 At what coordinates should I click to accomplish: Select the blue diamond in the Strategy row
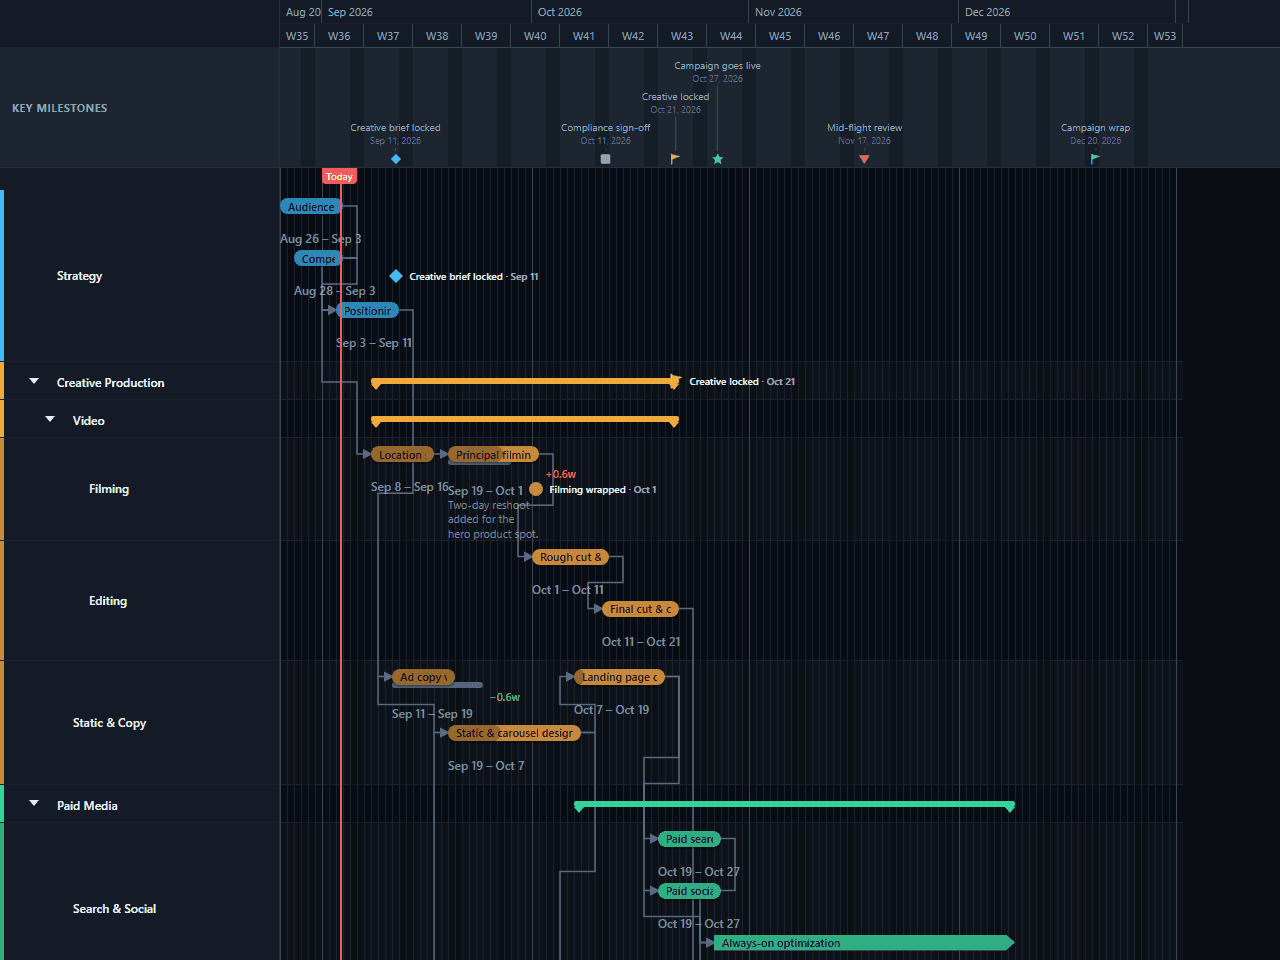tap(396, 276)
